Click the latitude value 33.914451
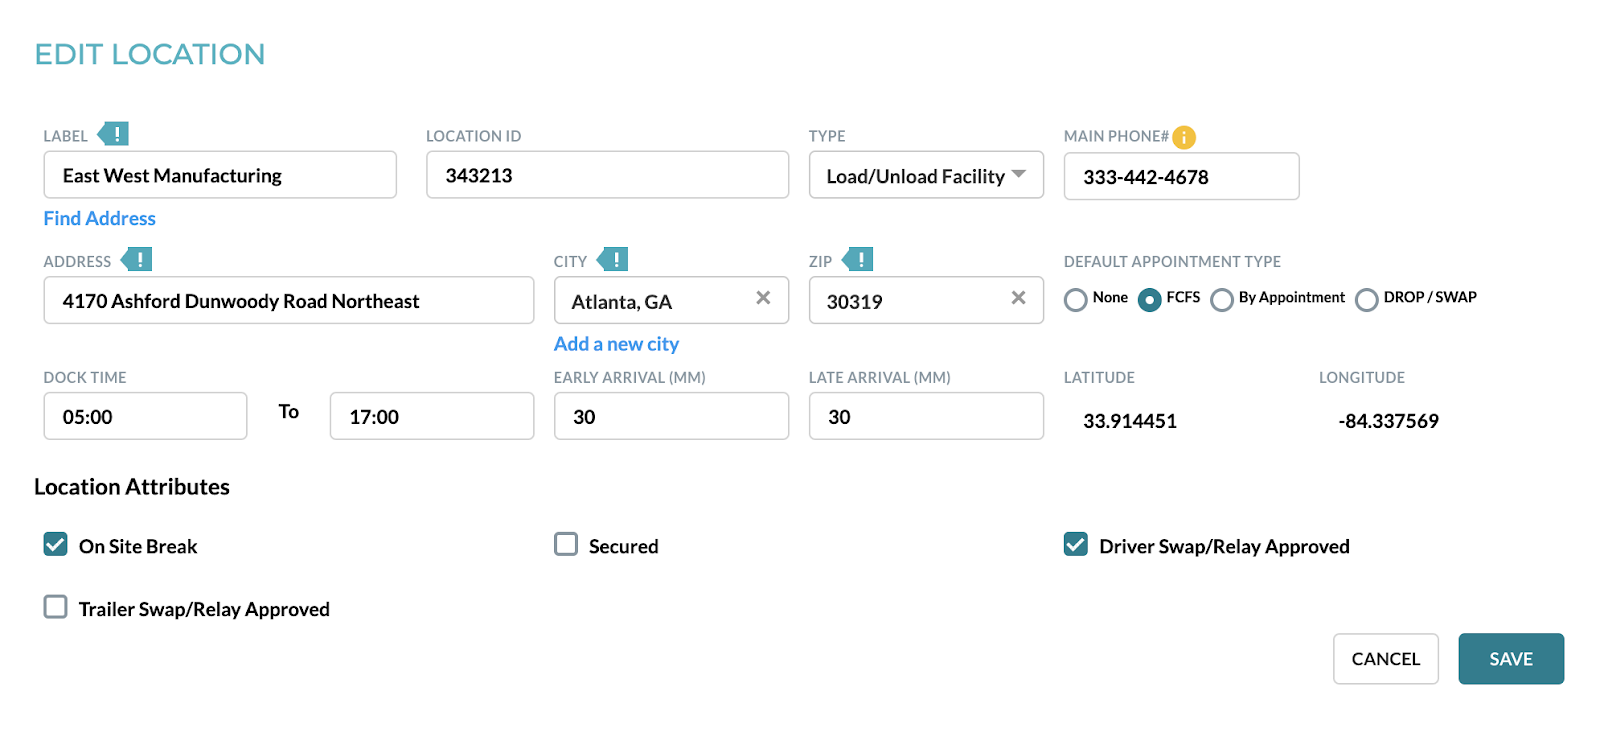 coord(1130,421)
